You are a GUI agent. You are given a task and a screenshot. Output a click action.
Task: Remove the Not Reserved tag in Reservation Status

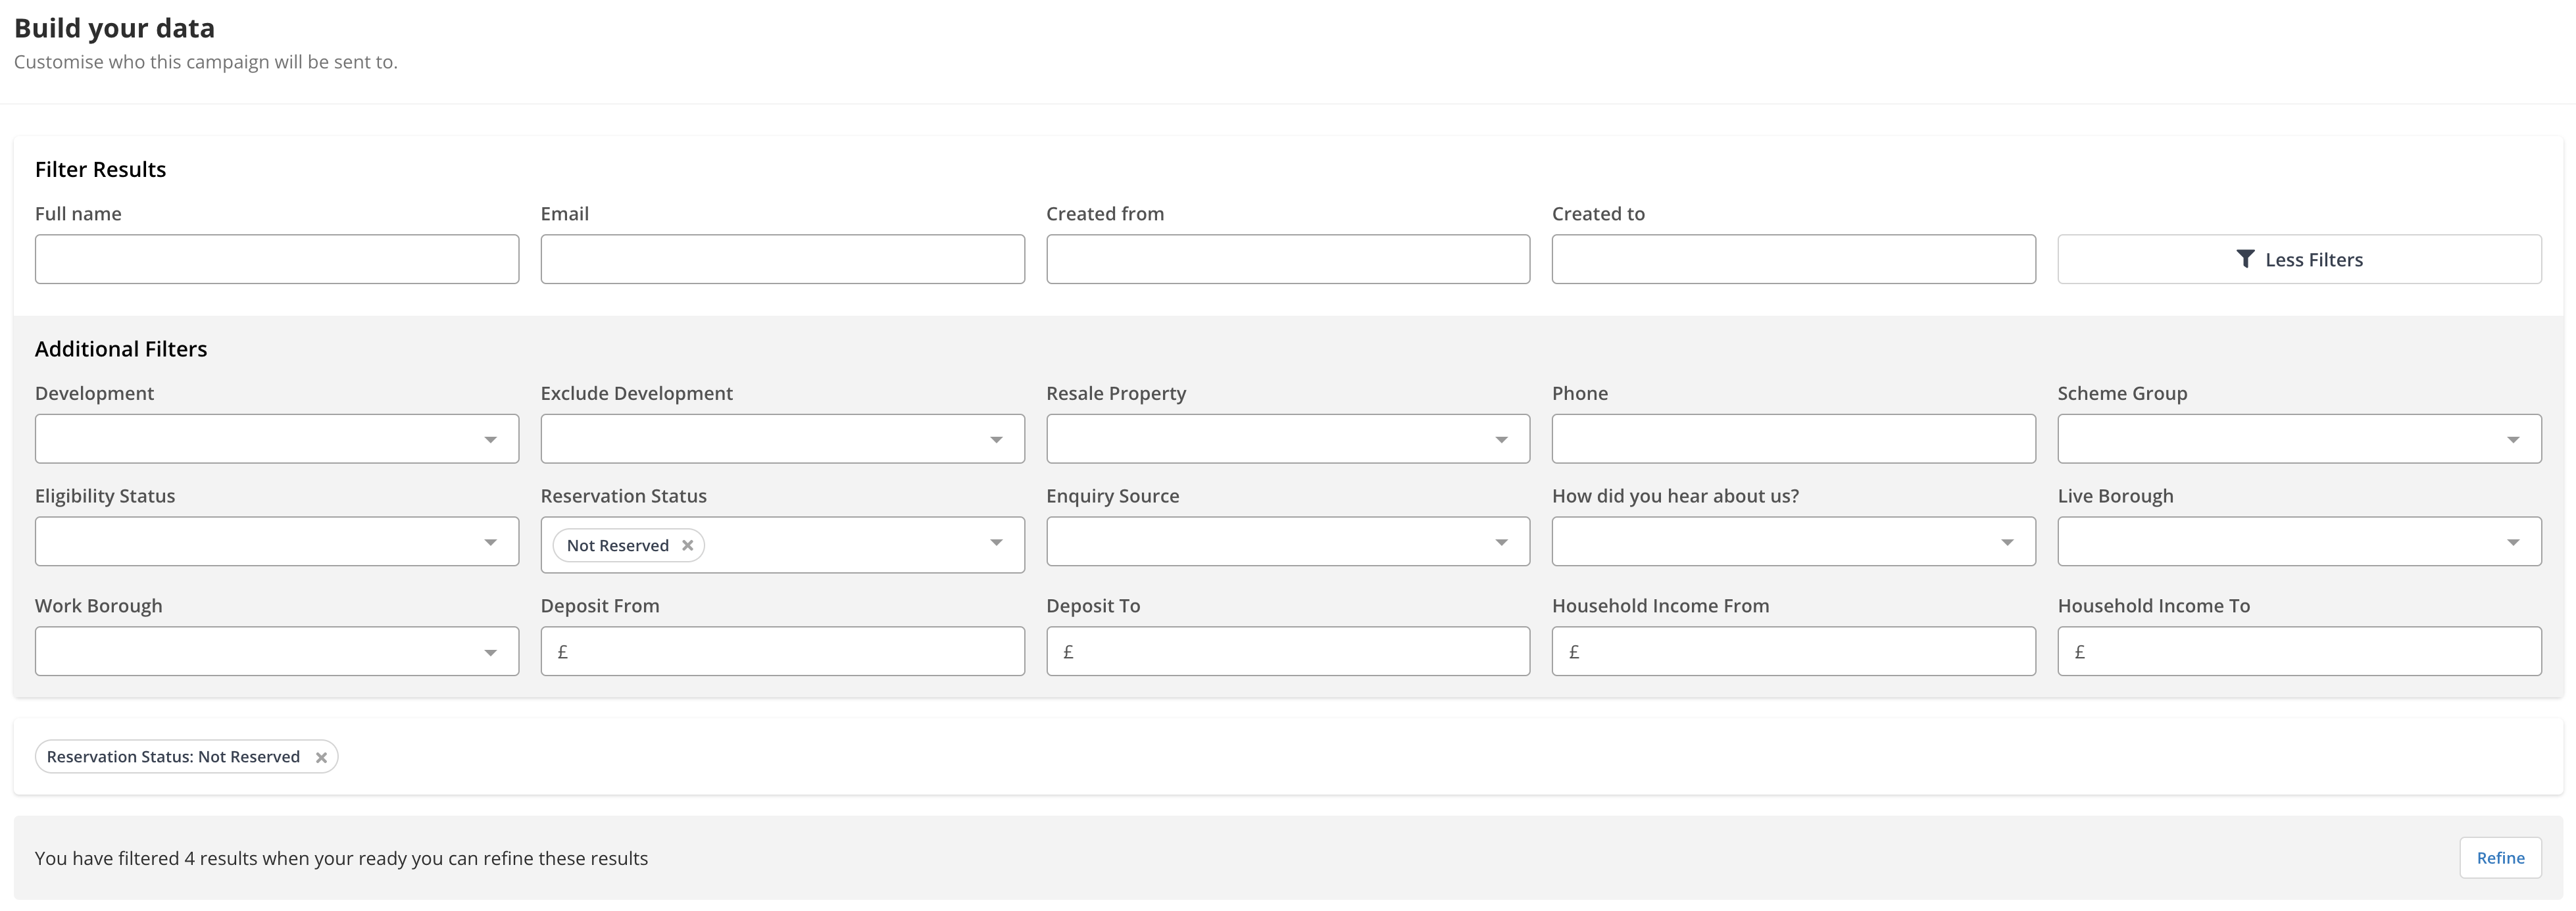point(687,545)
